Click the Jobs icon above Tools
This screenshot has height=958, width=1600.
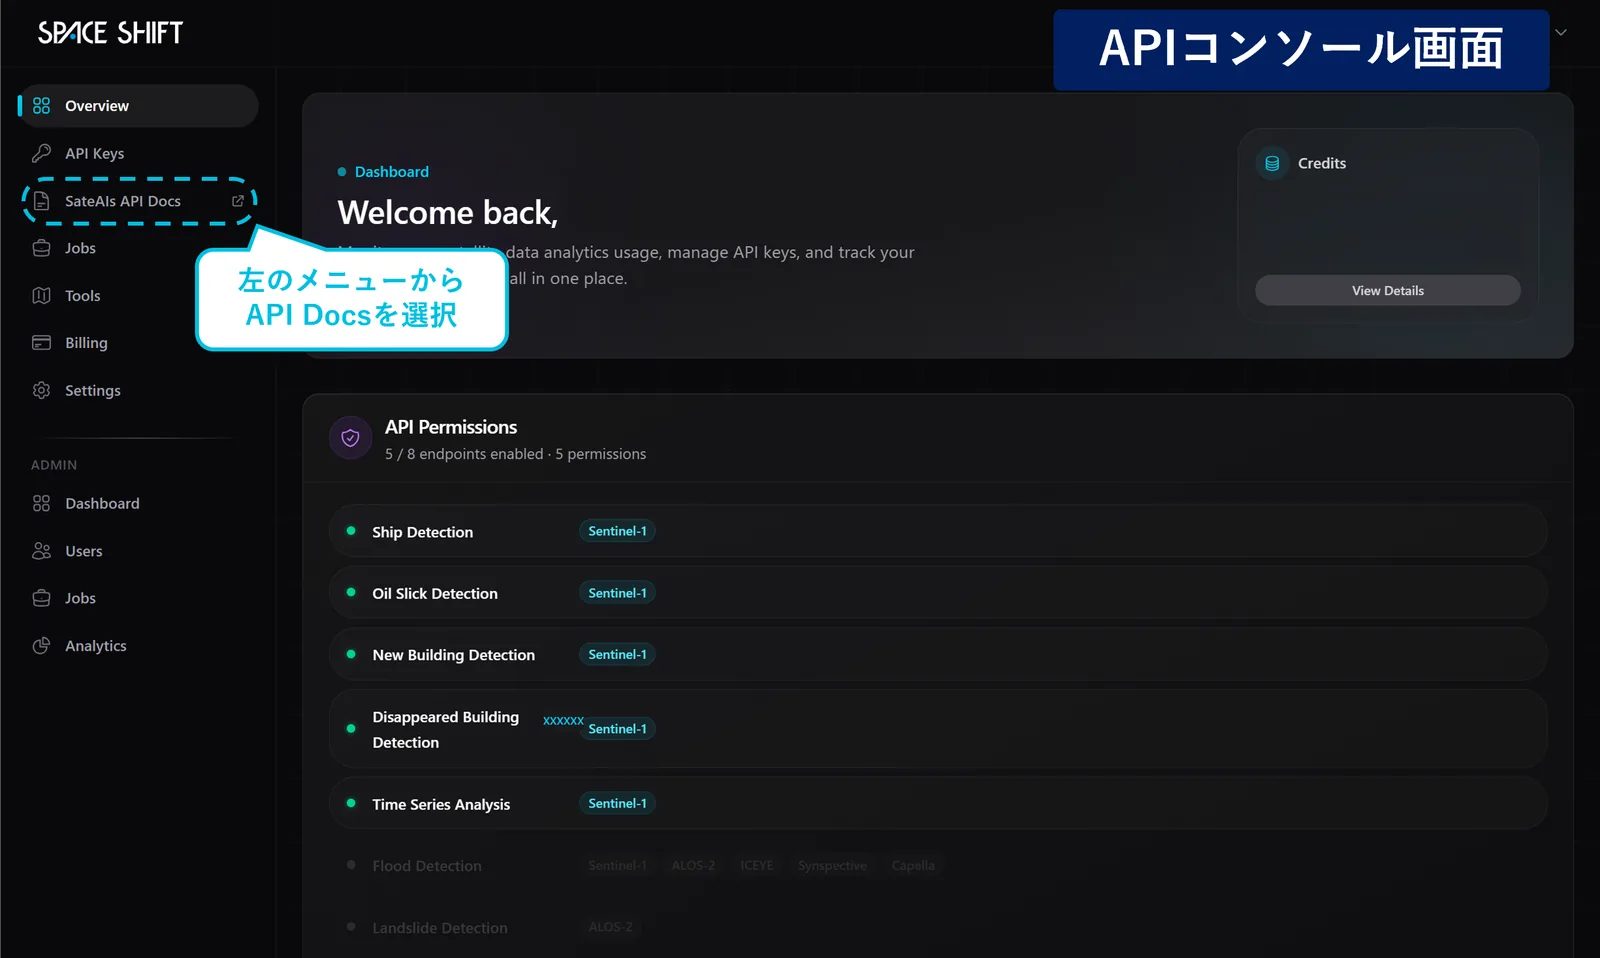coord(41,248)
